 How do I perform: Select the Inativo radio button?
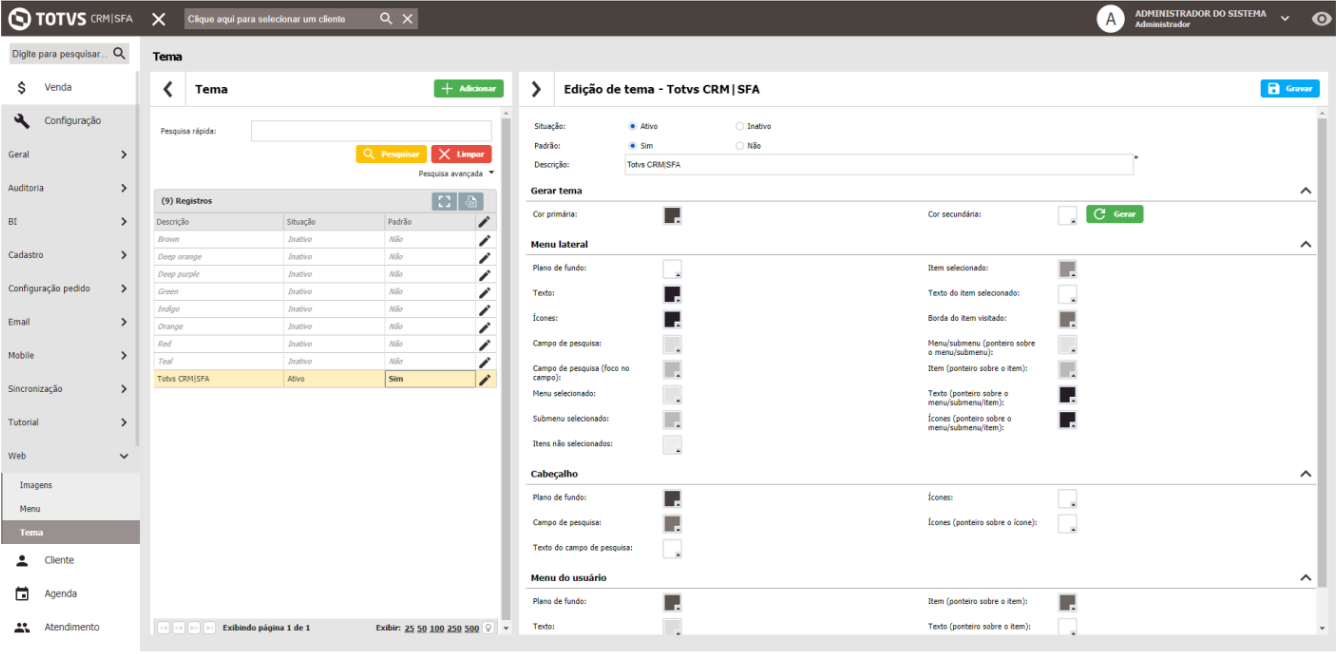pyautogui.click(x=740, y=126)
